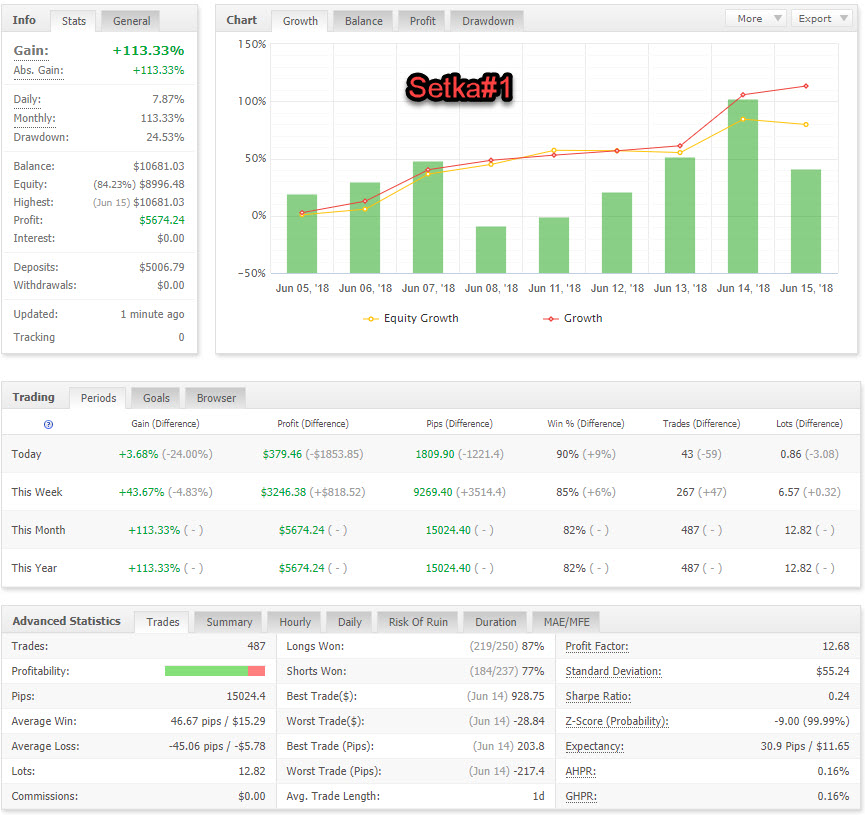
Task: Click the Average Loss value -45.06 pips
Action: [x=196, y=747]
